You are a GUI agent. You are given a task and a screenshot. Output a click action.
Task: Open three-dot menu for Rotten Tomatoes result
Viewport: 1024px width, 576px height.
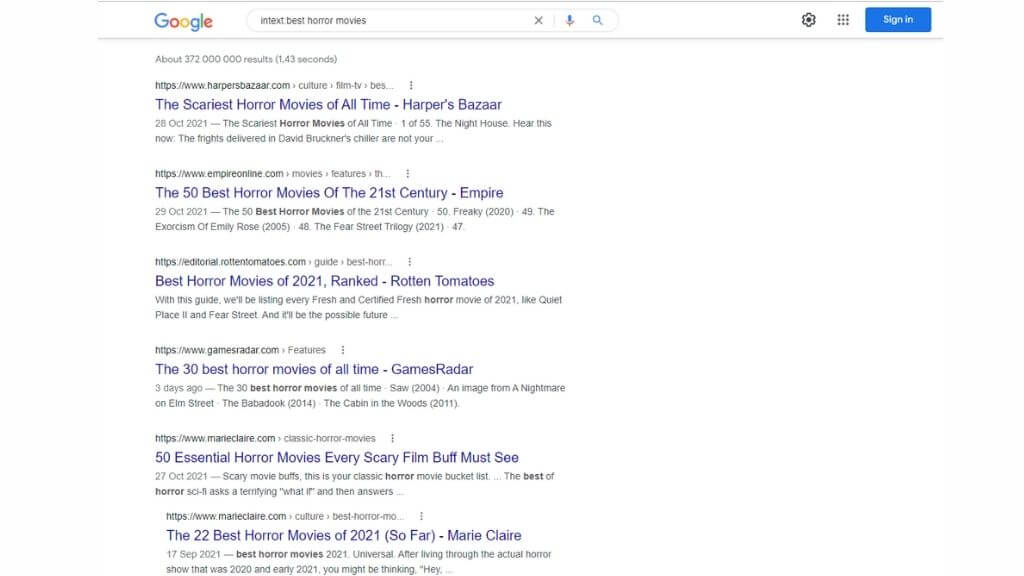409,262
